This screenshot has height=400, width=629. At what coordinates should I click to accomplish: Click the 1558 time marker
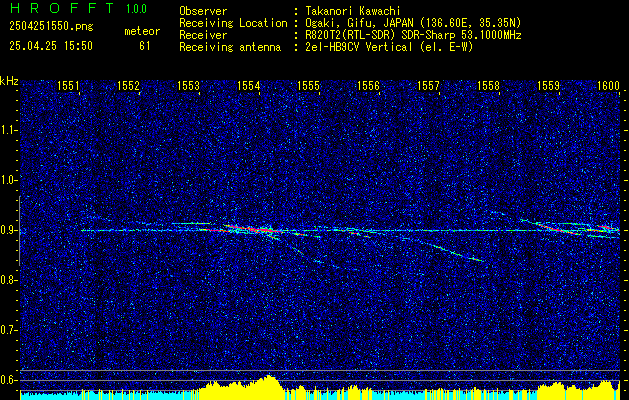[x=488, y=86]
